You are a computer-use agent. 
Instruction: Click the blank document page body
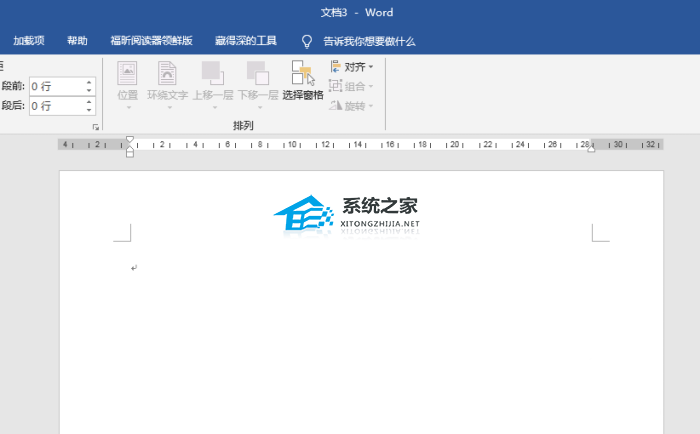[x=360, y=340]
